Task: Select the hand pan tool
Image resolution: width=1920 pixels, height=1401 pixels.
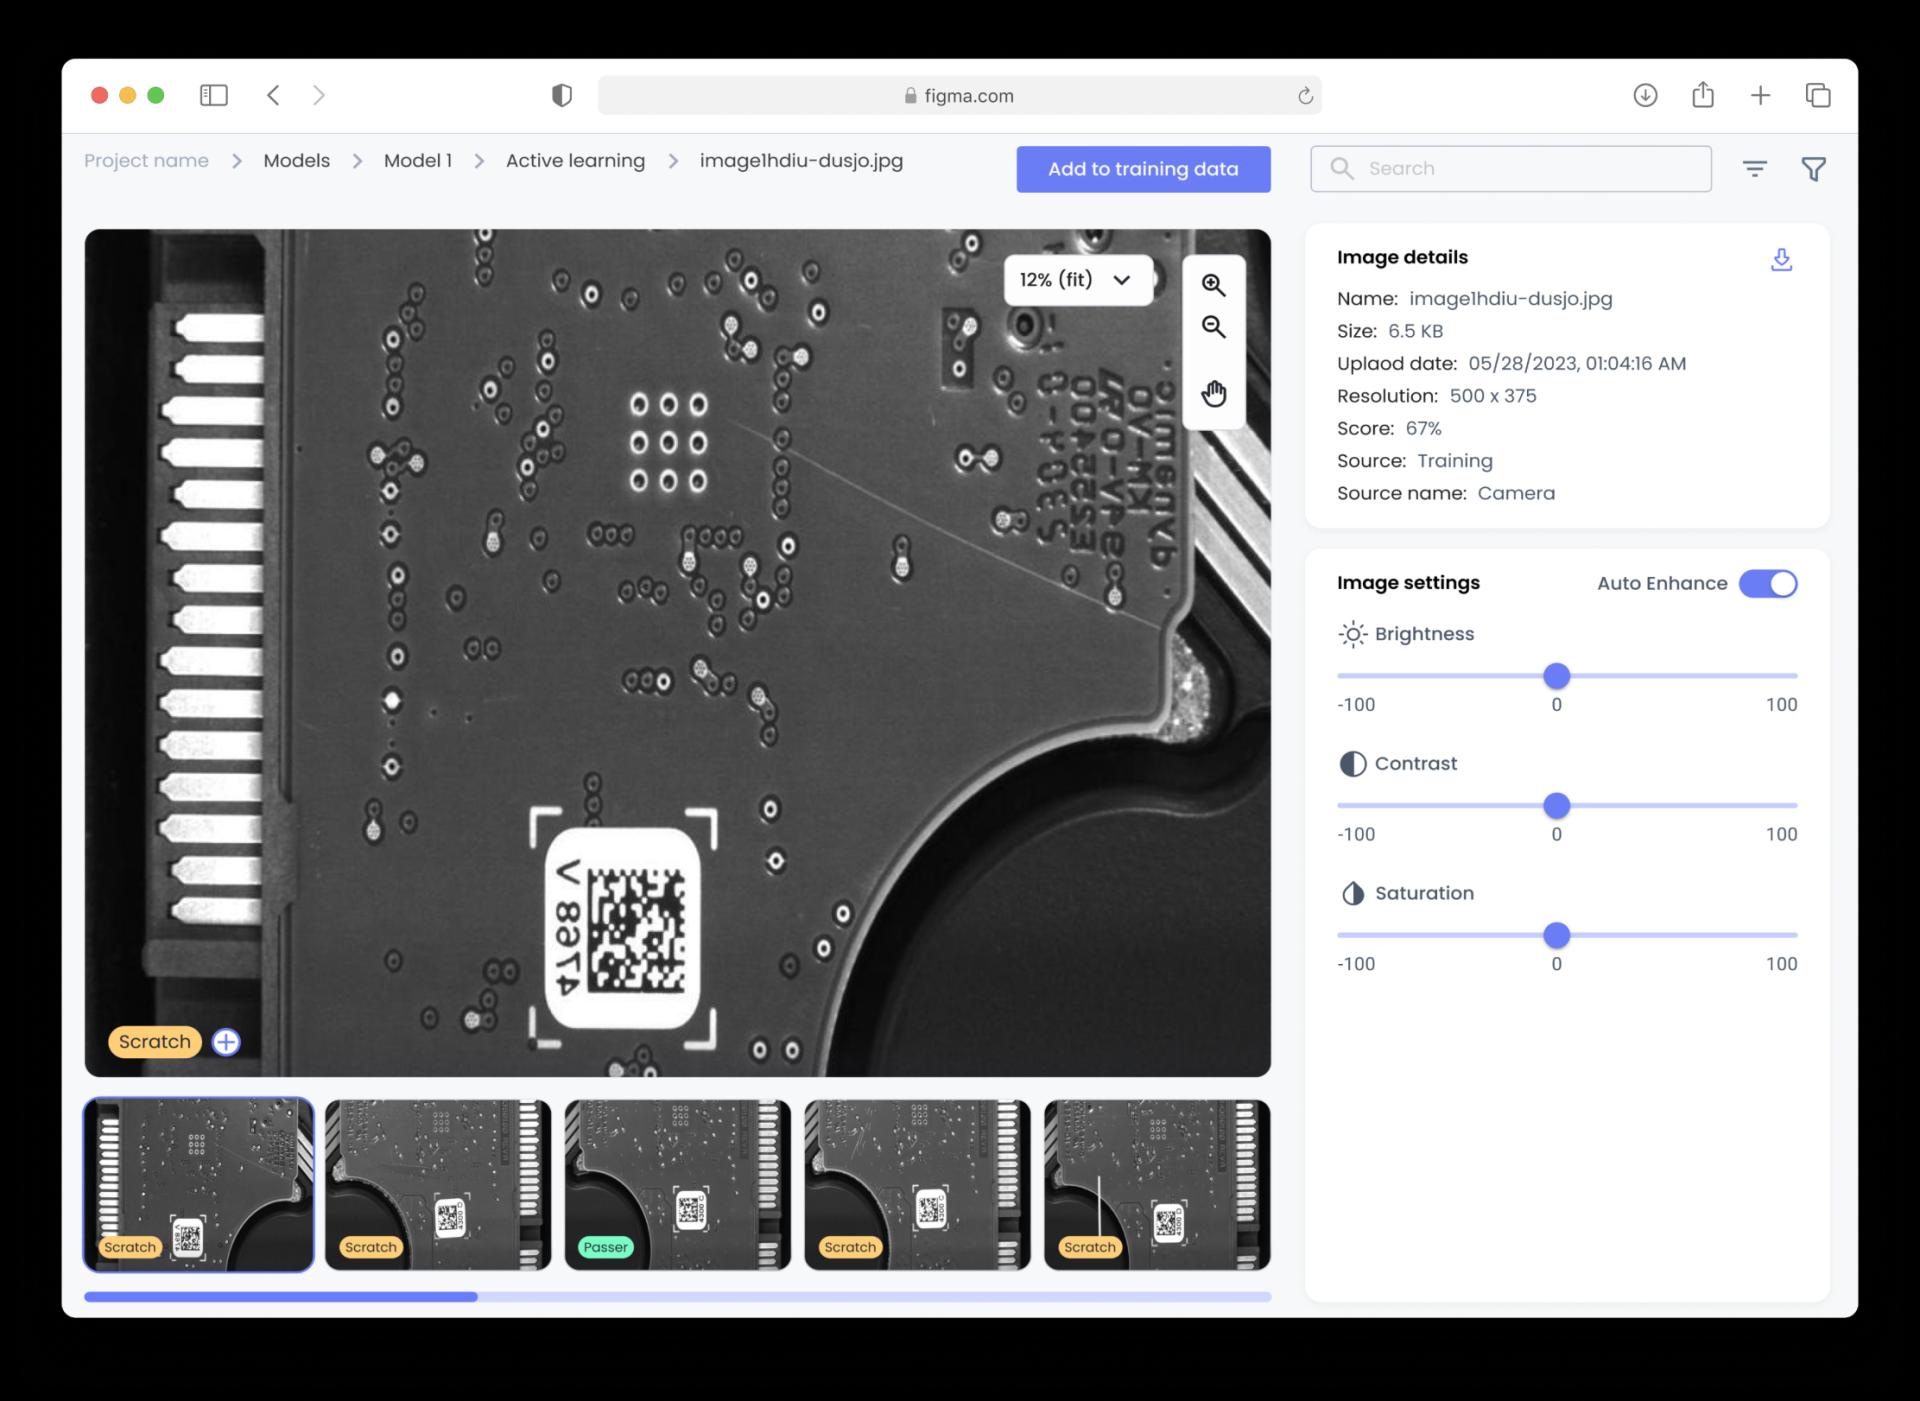Action: tap(1213, 394)
